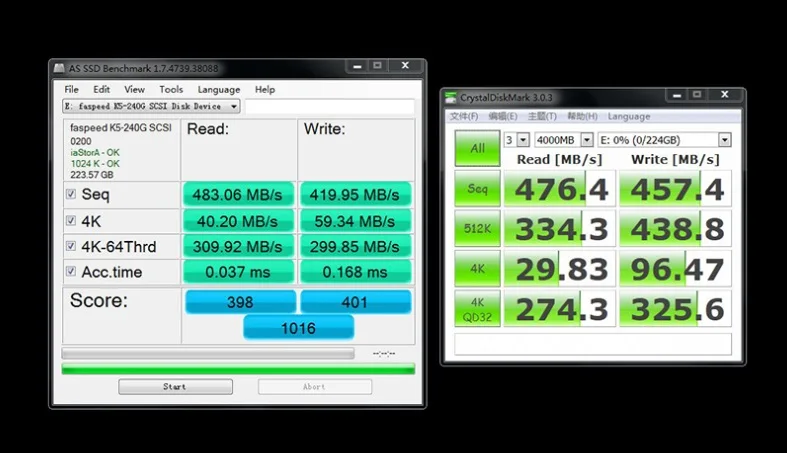Screen dimensions: 787x453
Task: Click the write access time 0.168 ms
Action: [x=355, y=272]
